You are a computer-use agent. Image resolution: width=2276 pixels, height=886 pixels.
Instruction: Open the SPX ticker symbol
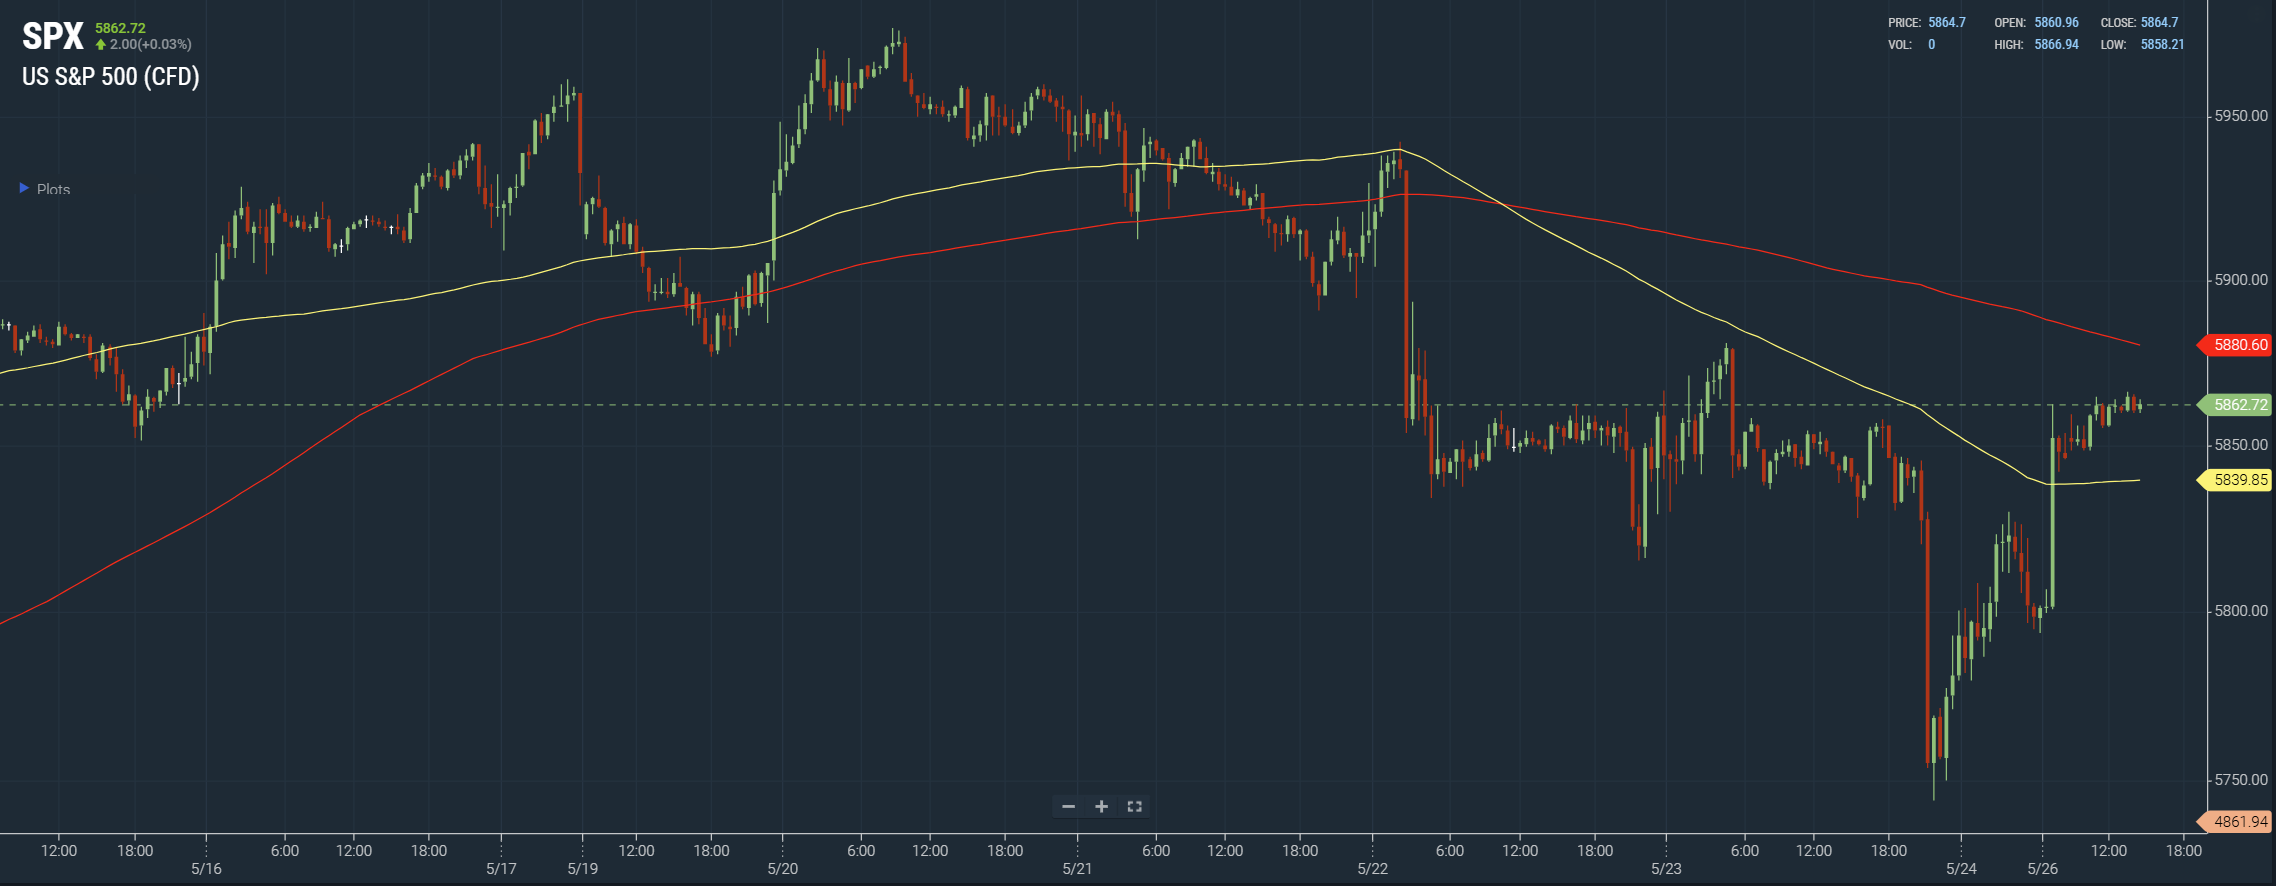pos(53,36)
